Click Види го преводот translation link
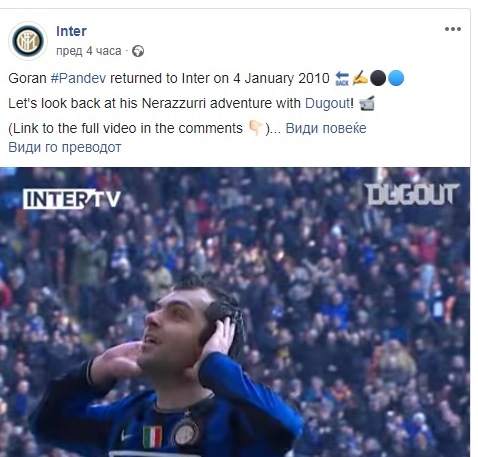Screen dimensions: 478x457 click(x=65, y=147)
